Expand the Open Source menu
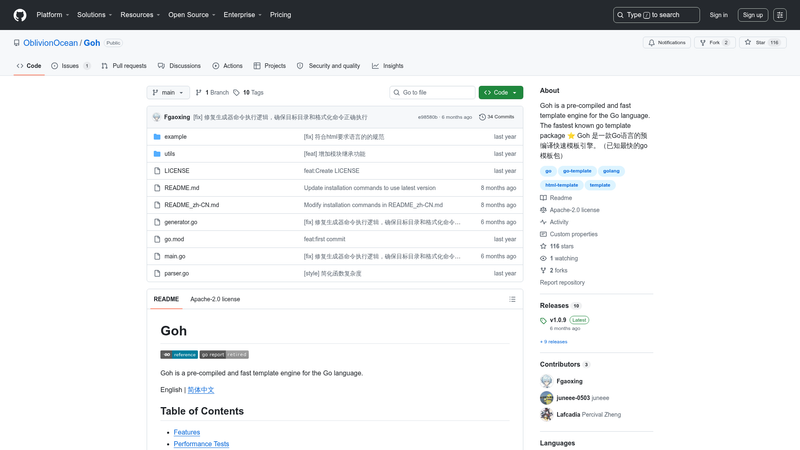The width and height of the screenshot is (800, 450). [192, 15]
